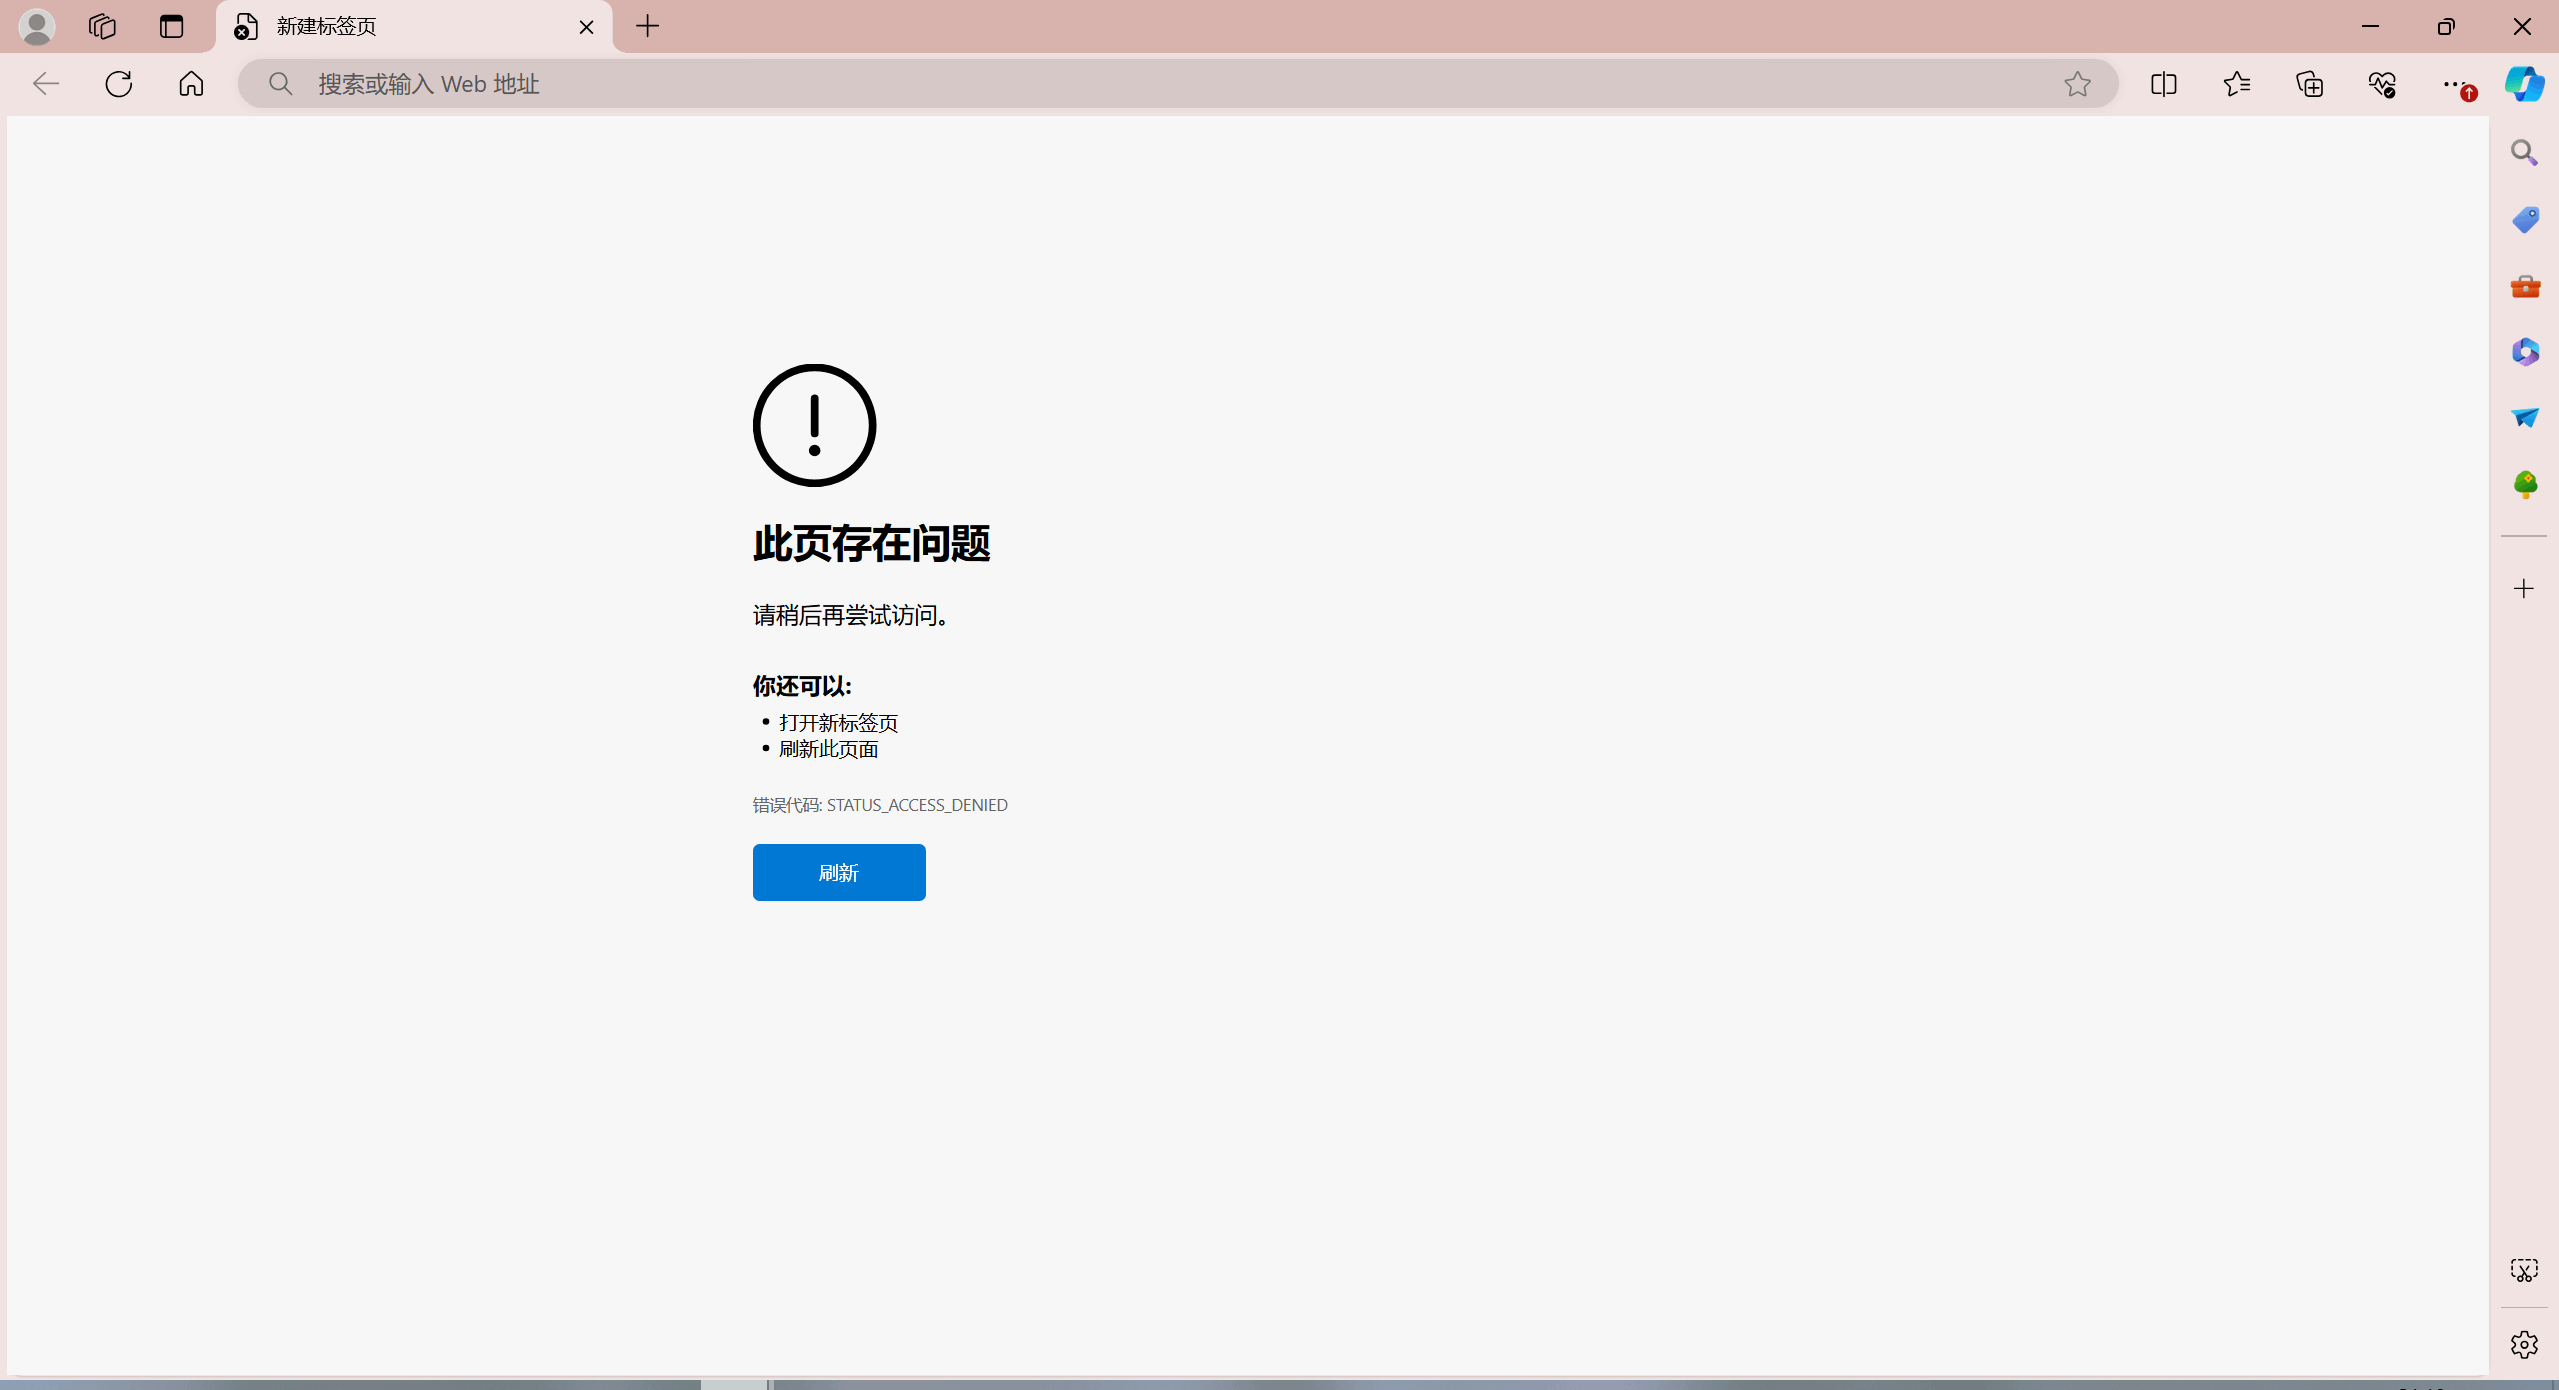Open Browser essentials heart icon
This screenshot has width=2559, height=1390.
click(x=2382, y=84)
